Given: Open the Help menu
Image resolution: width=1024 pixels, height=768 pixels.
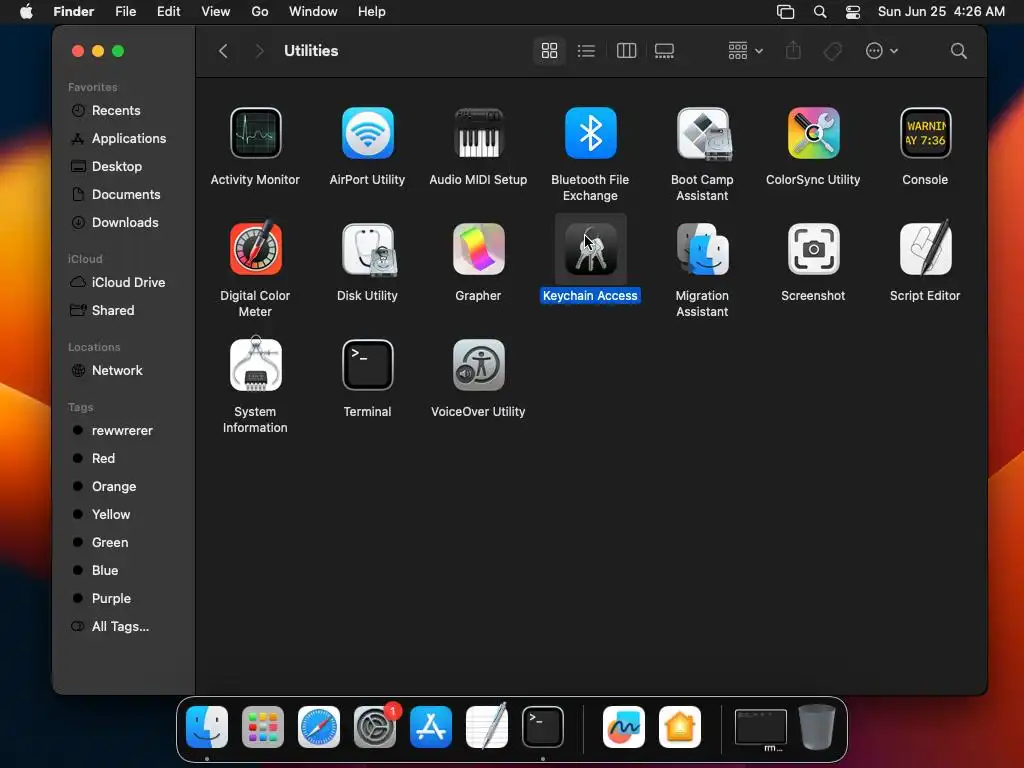Looking at the screenshot, I should pos(372,12).
